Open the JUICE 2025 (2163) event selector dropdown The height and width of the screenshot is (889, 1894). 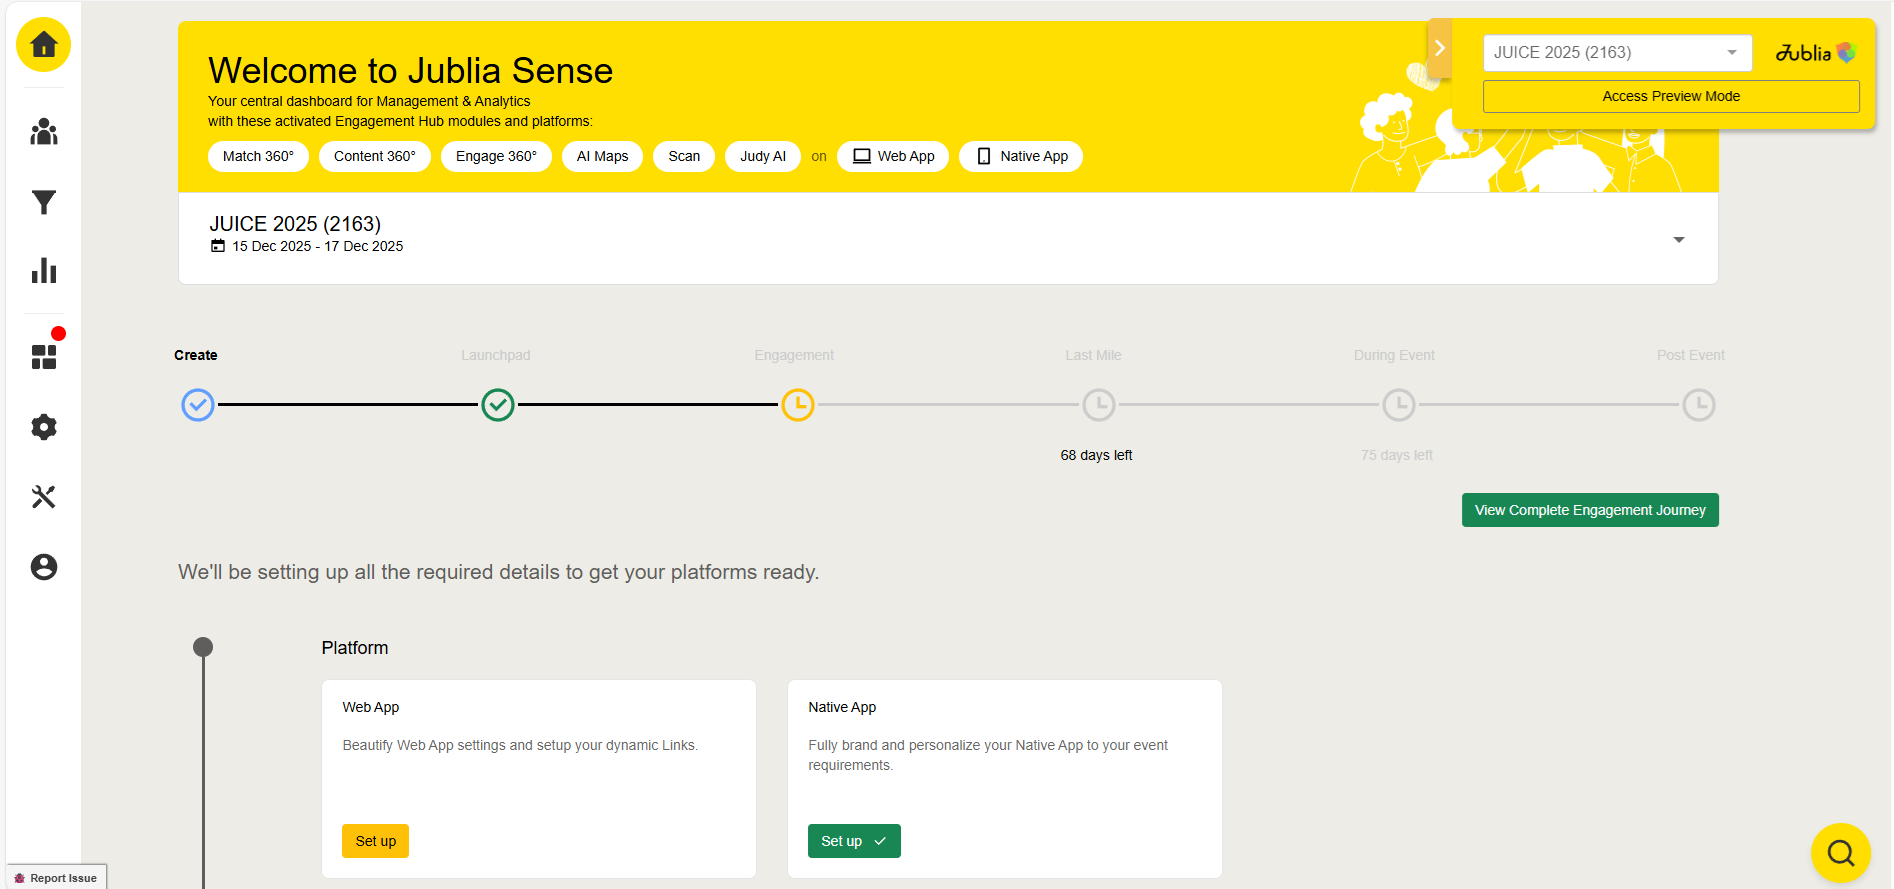coord(1617,53)
